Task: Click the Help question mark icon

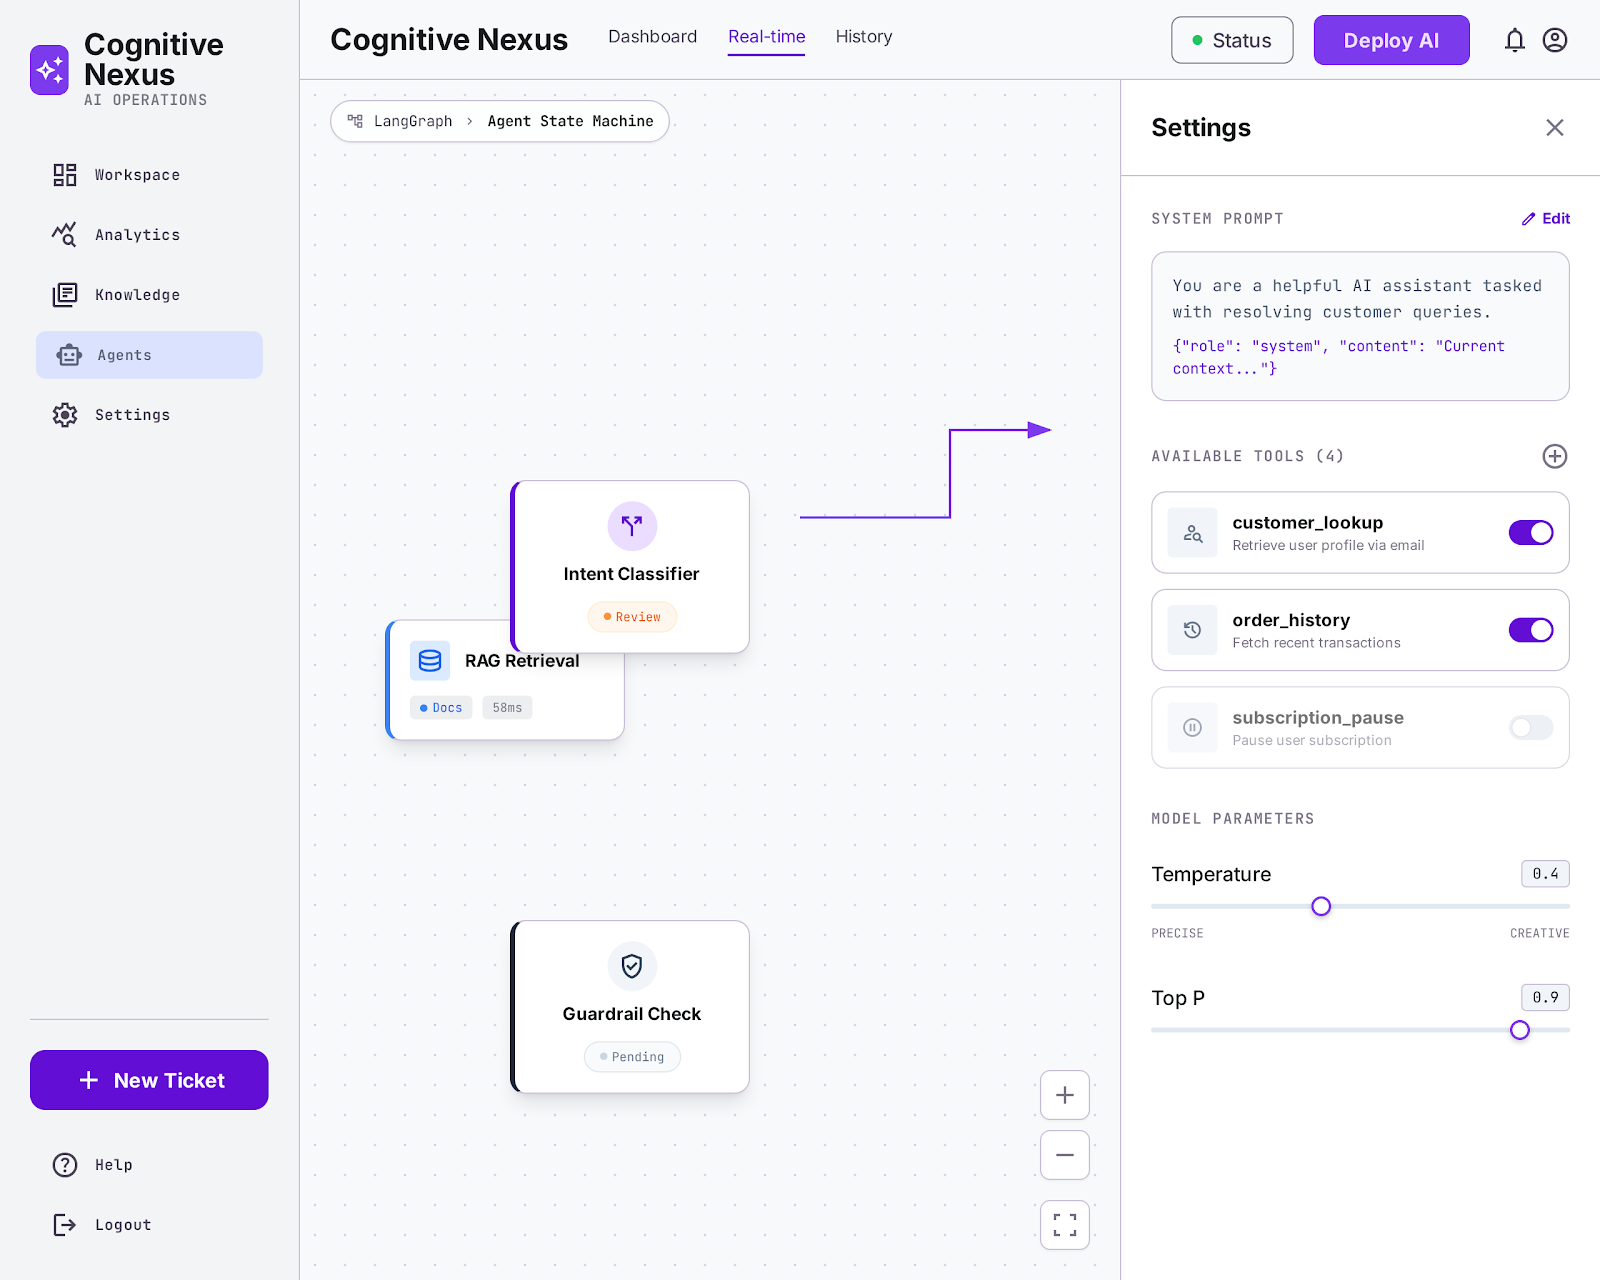Action: pos(65,1165)
